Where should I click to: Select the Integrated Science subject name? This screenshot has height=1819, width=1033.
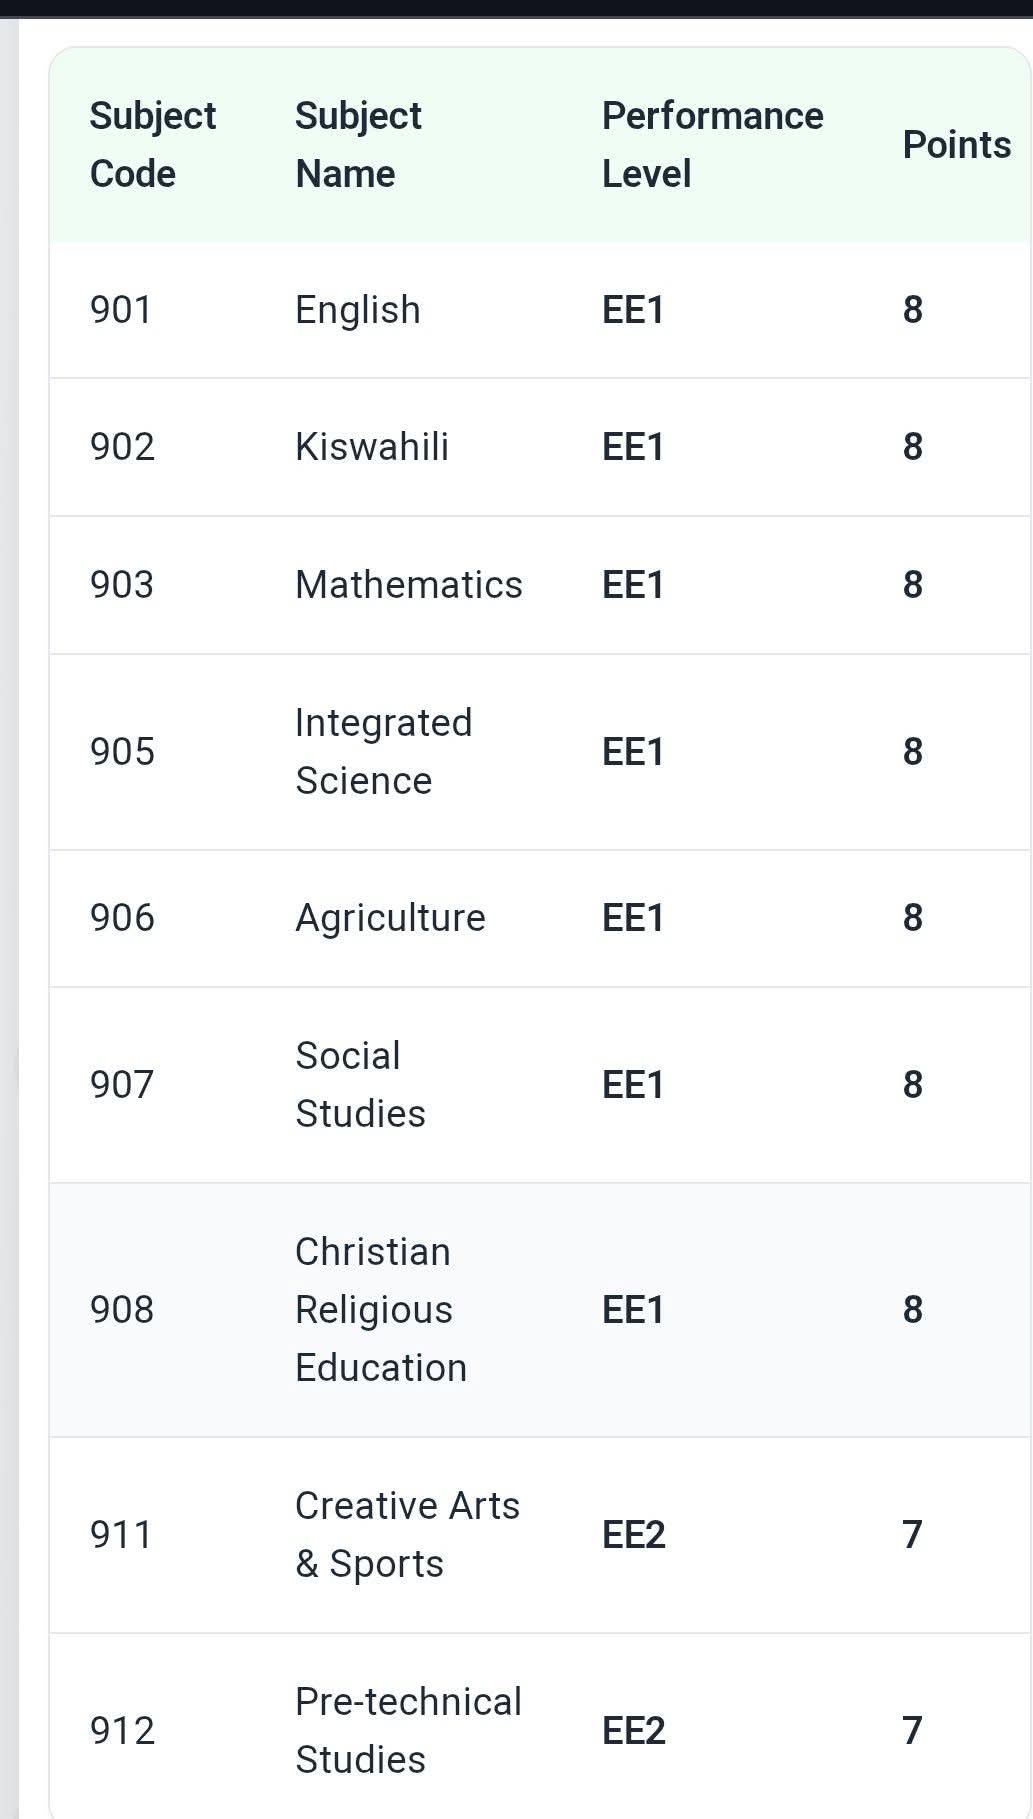click(383, 752)
